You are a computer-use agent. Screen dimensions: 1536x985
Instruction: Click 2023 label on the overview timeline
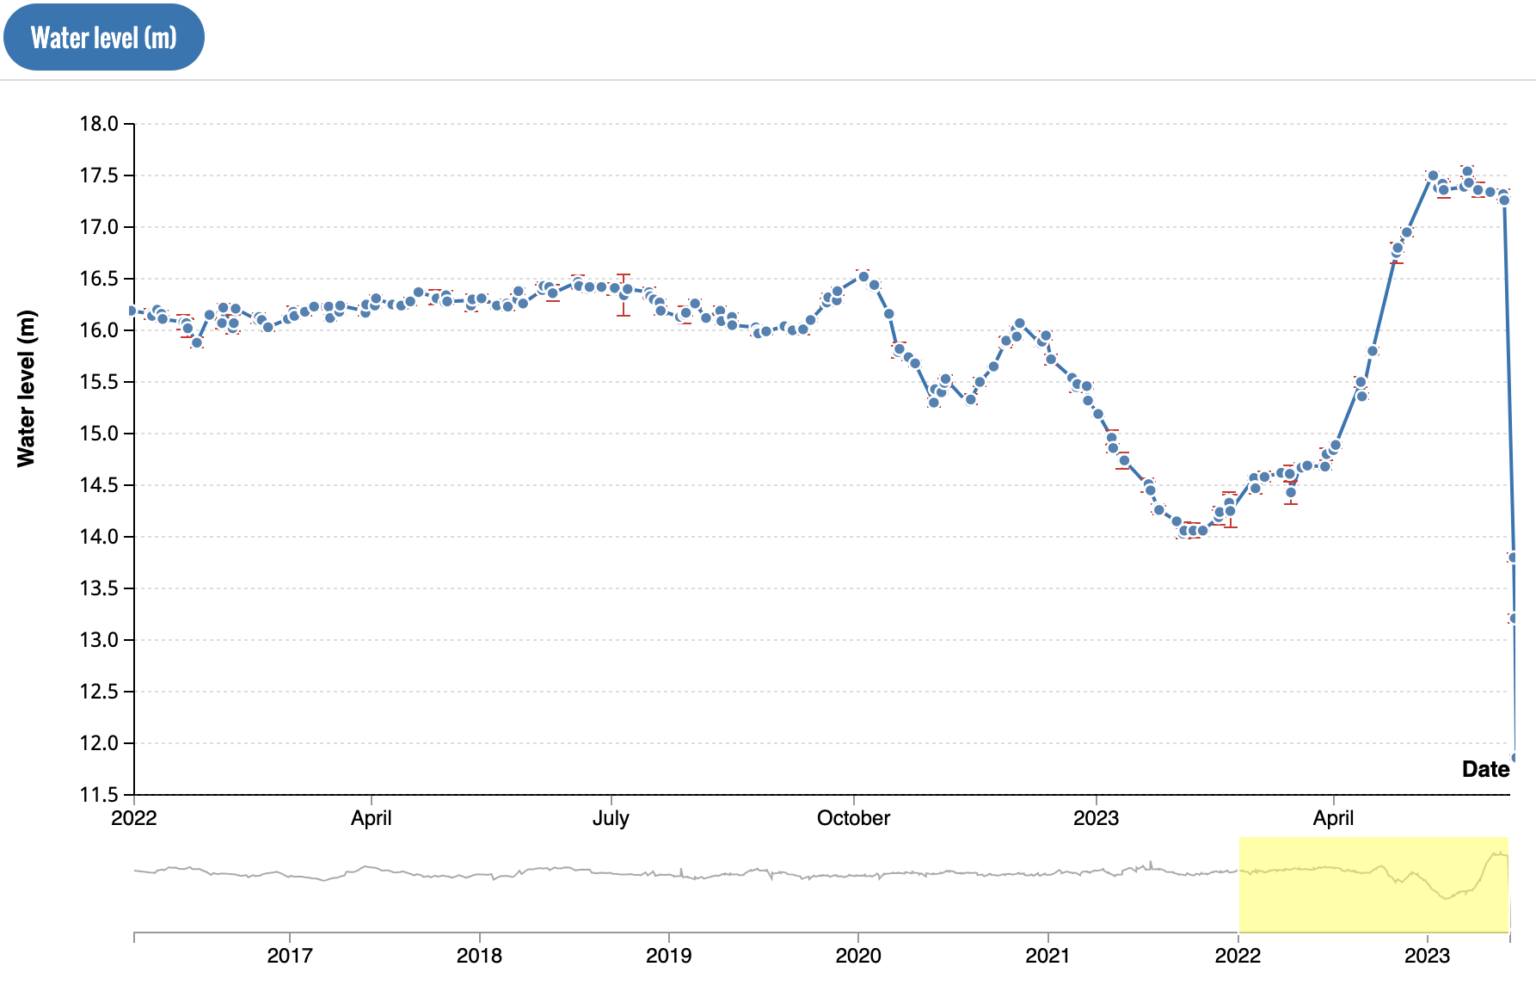point(1426,955)
